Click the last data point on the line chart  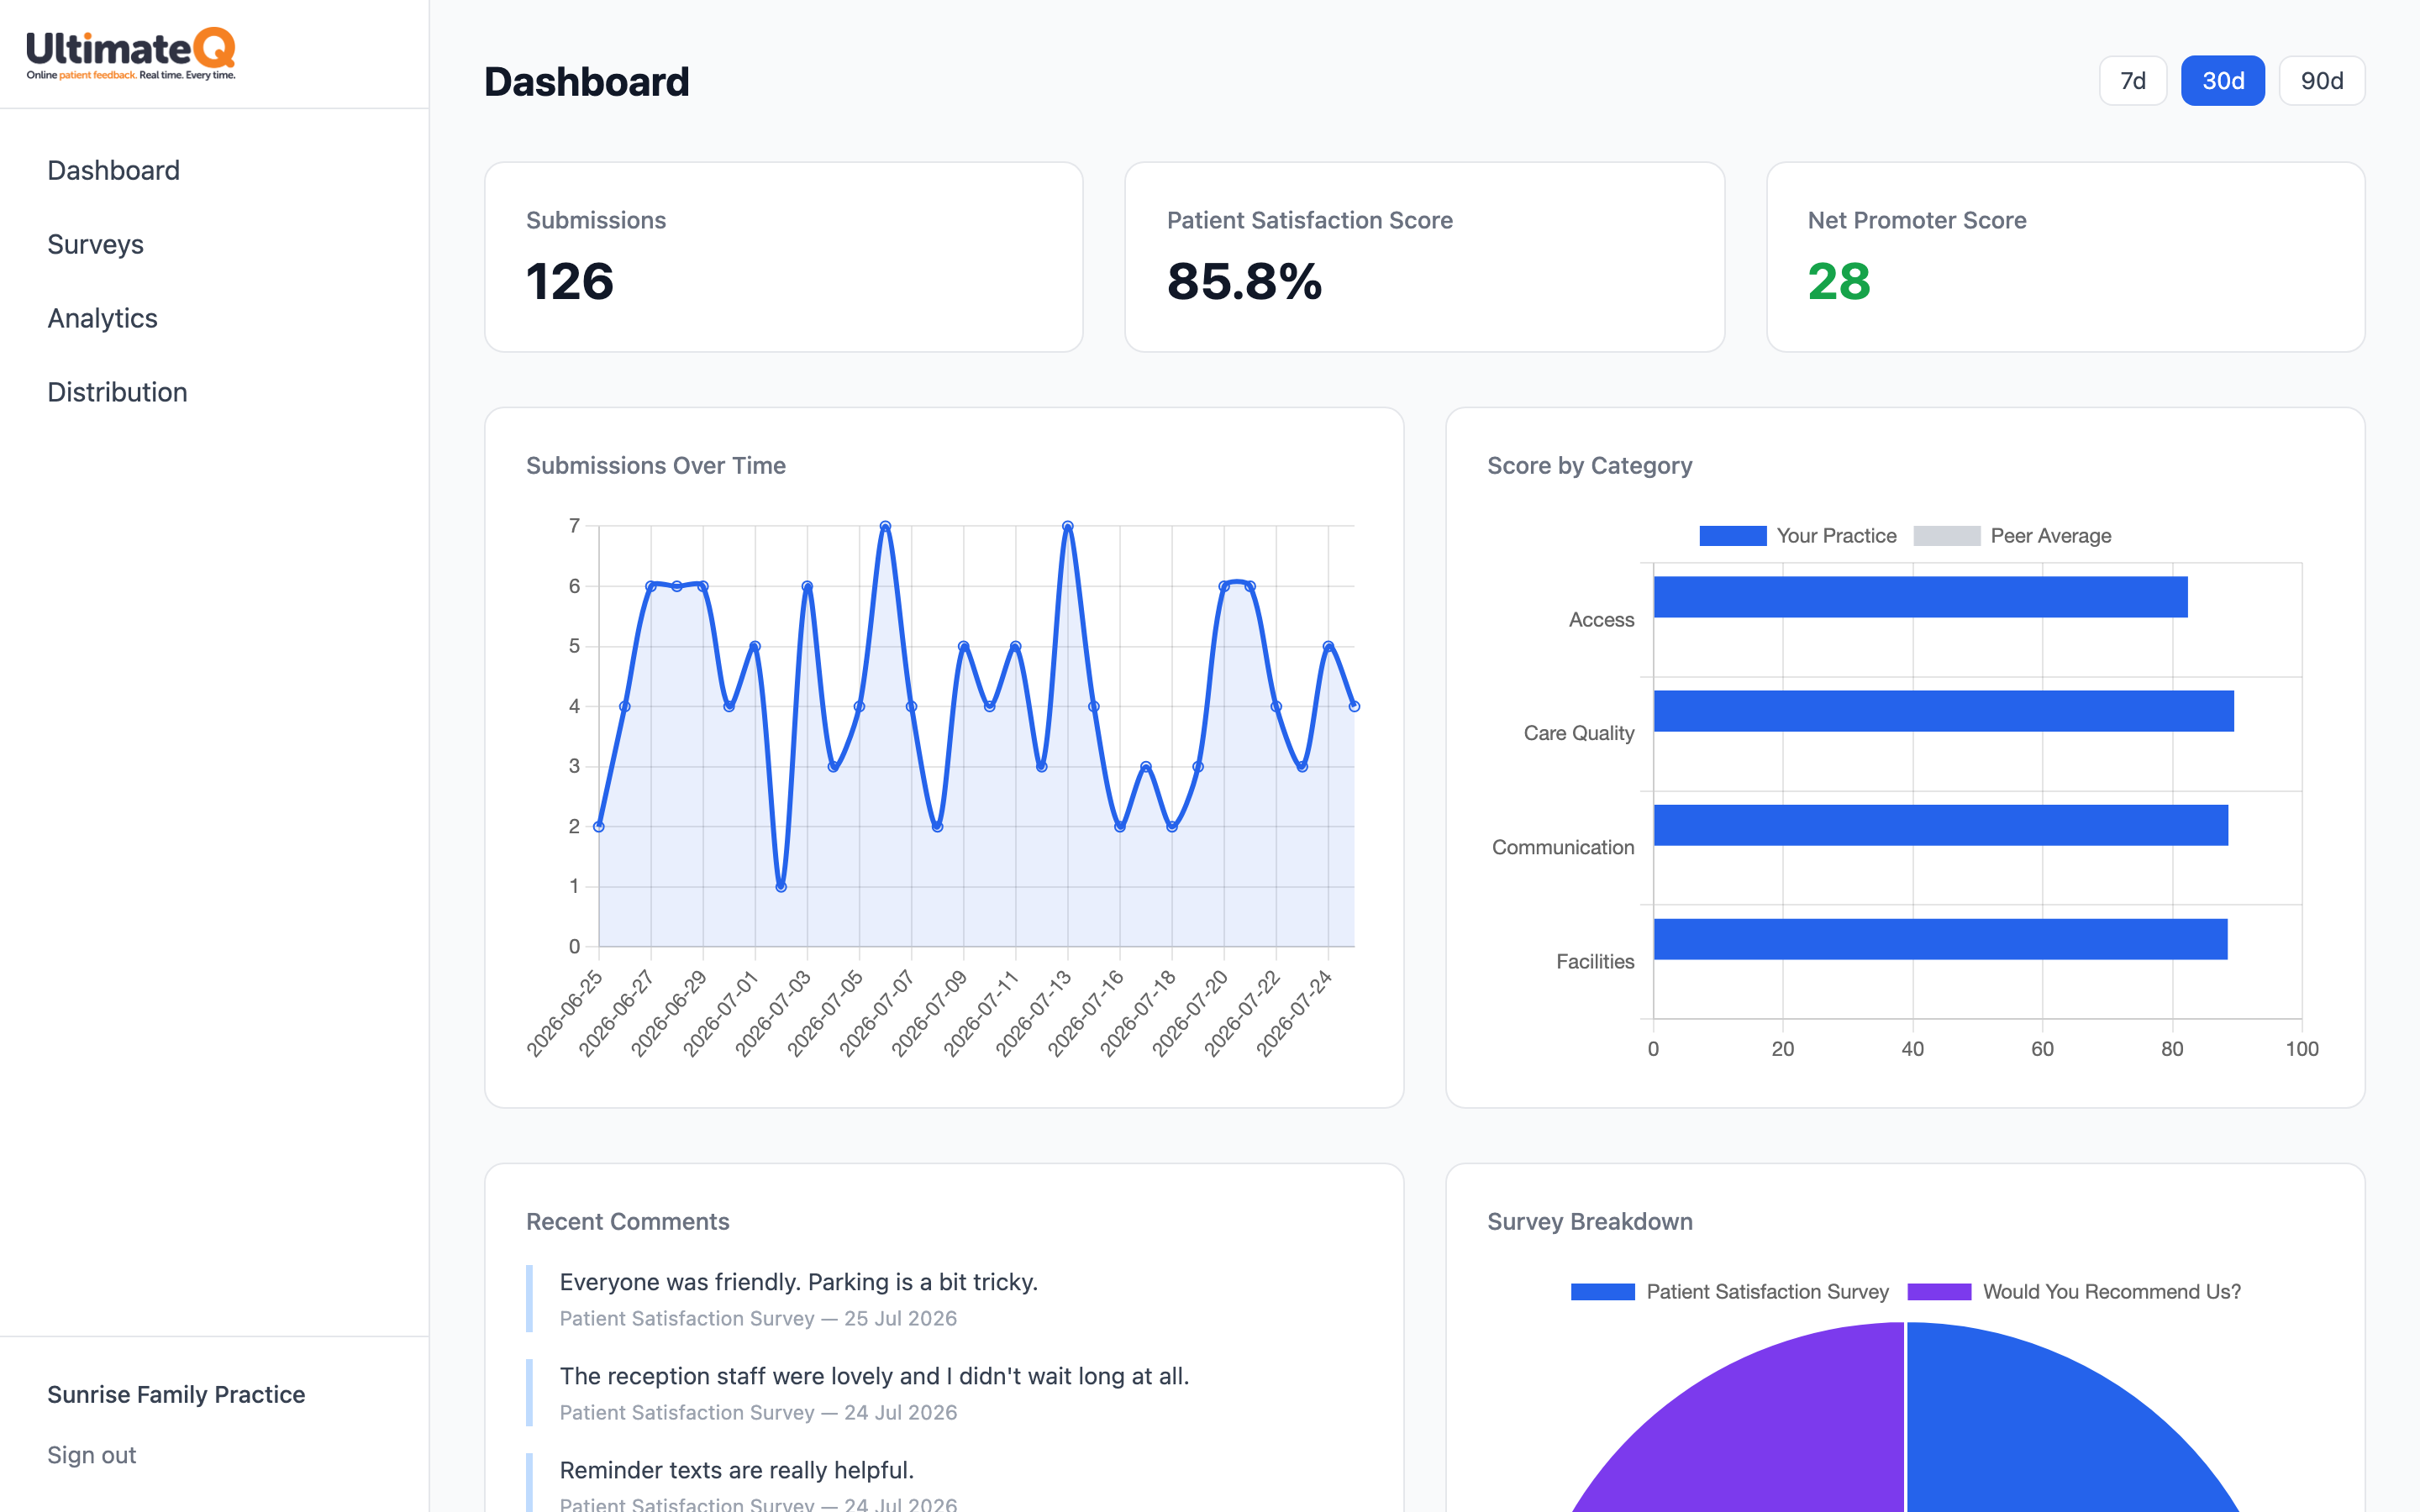pyautogui.click(x=1354, y=706)
